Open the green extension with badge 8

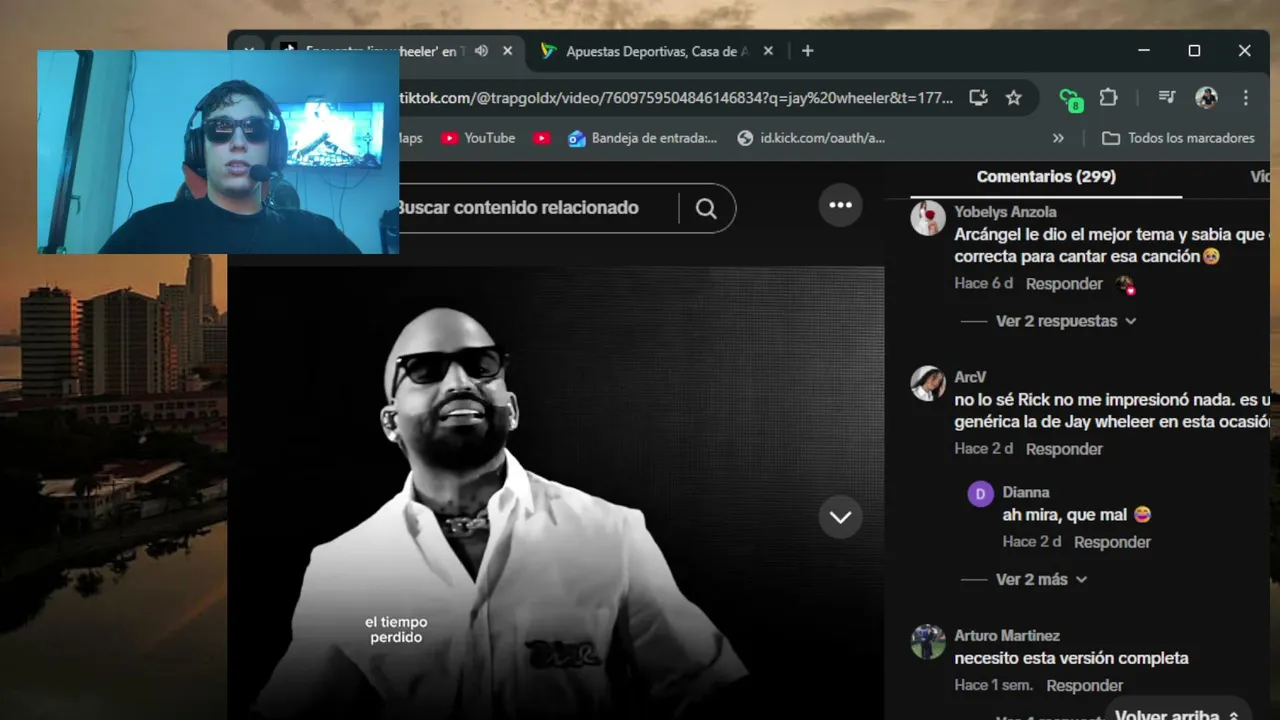[x=1070, y=98]
